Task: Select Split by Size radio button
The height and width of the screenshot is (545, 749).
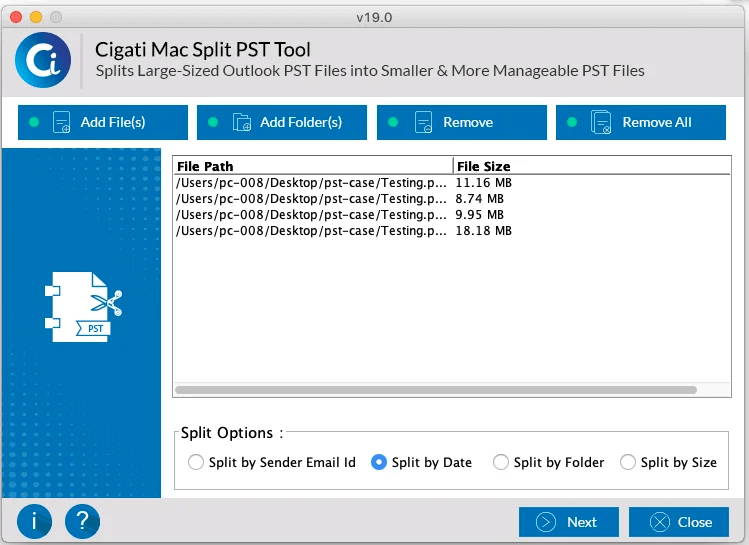Action: [x=628, y=462]
